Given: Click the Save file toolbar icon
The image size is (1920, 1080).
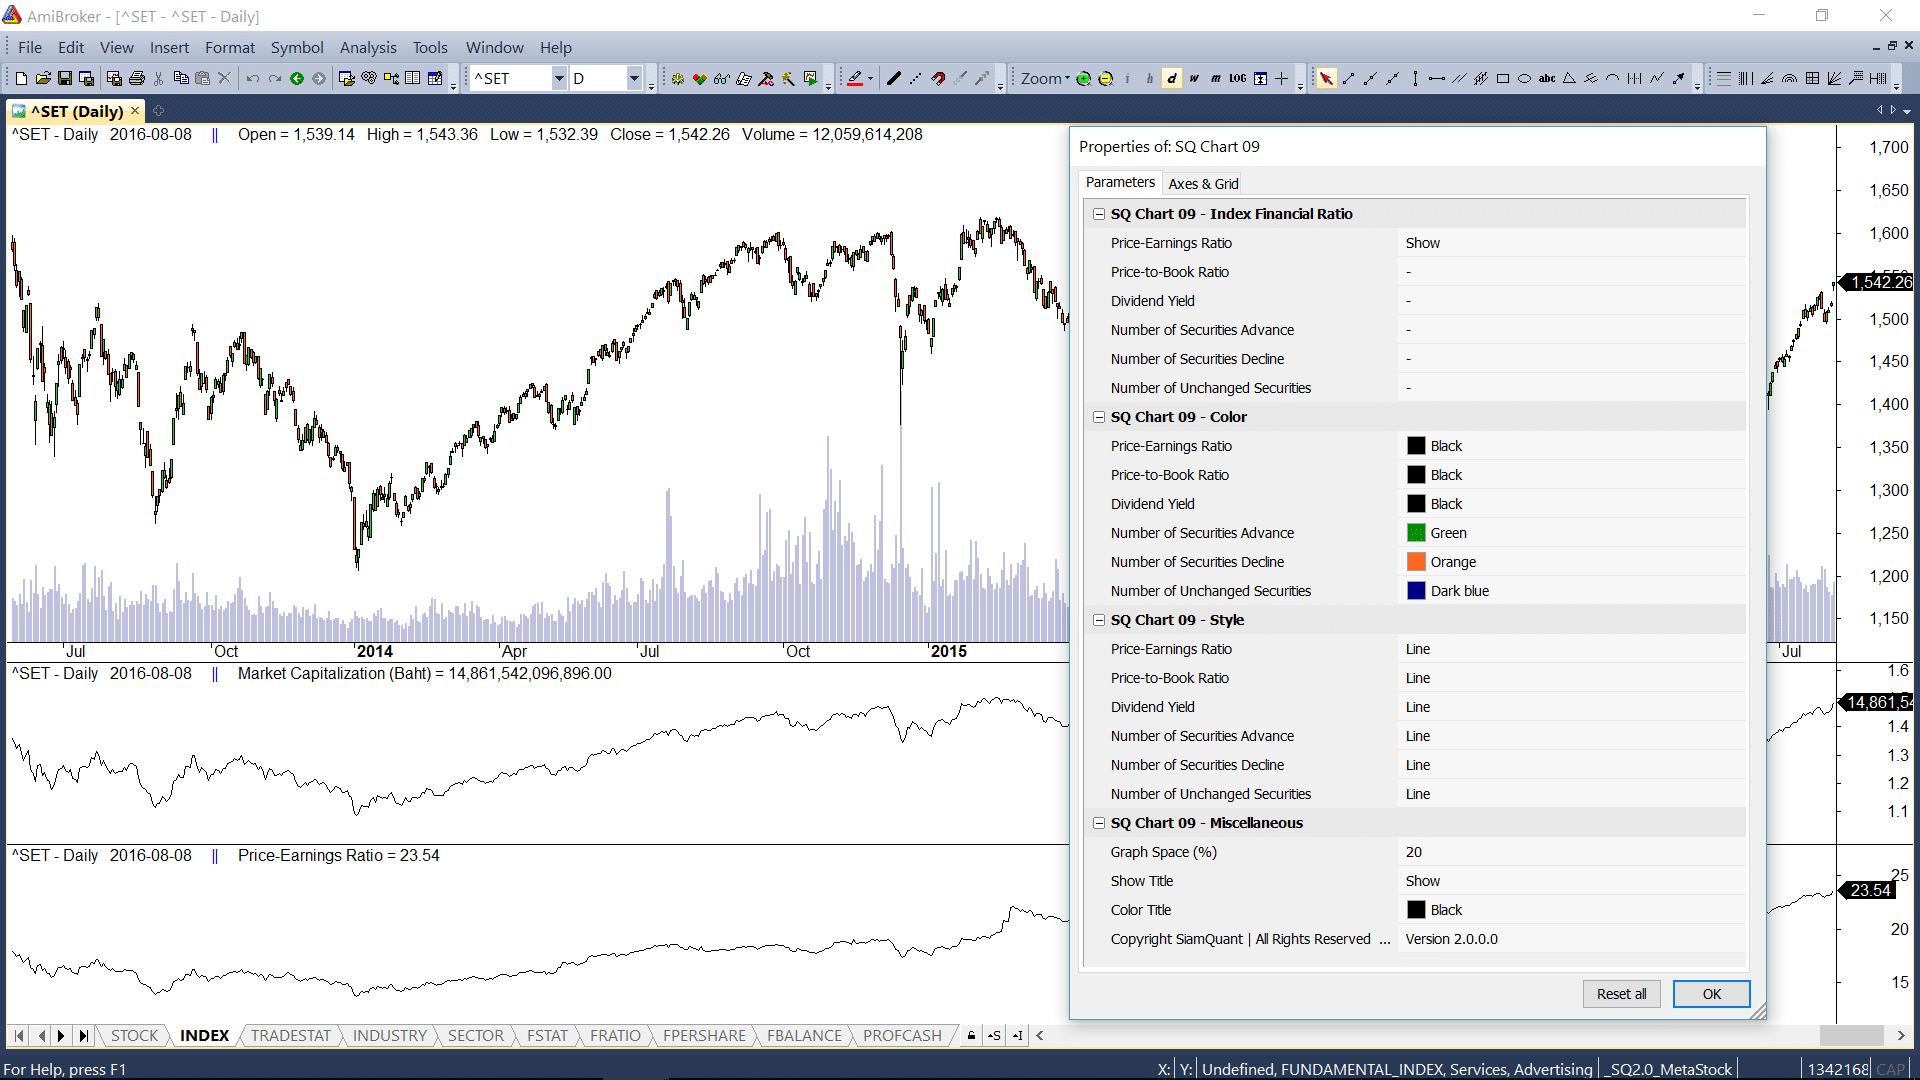Looking at the screenshot, I should click(x=65, y=78).
